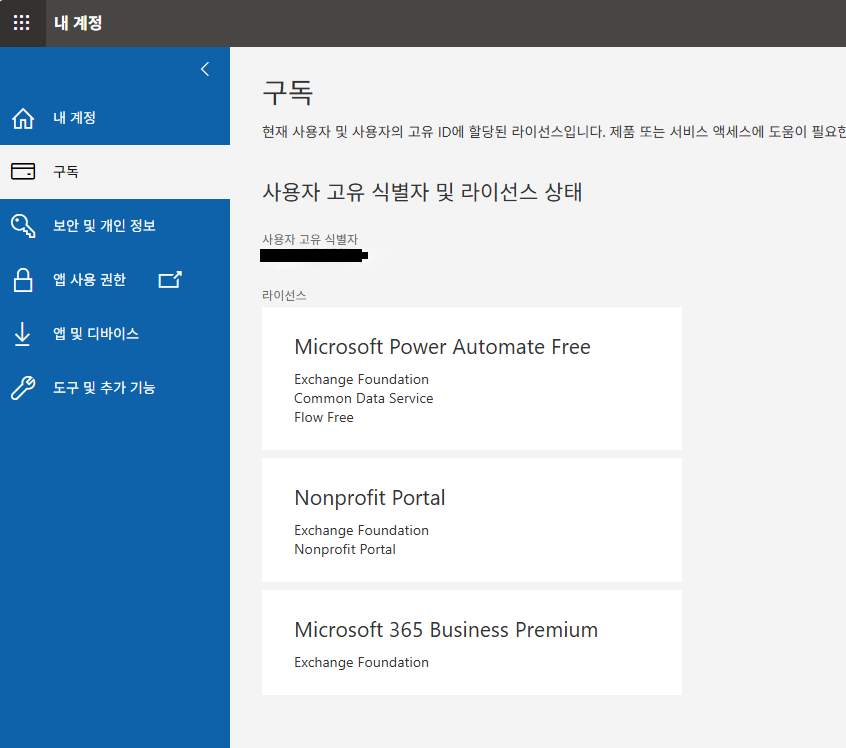Click the 내 계정 title in the top bar
The image size is (846, 748).
(x=78, y=23)
